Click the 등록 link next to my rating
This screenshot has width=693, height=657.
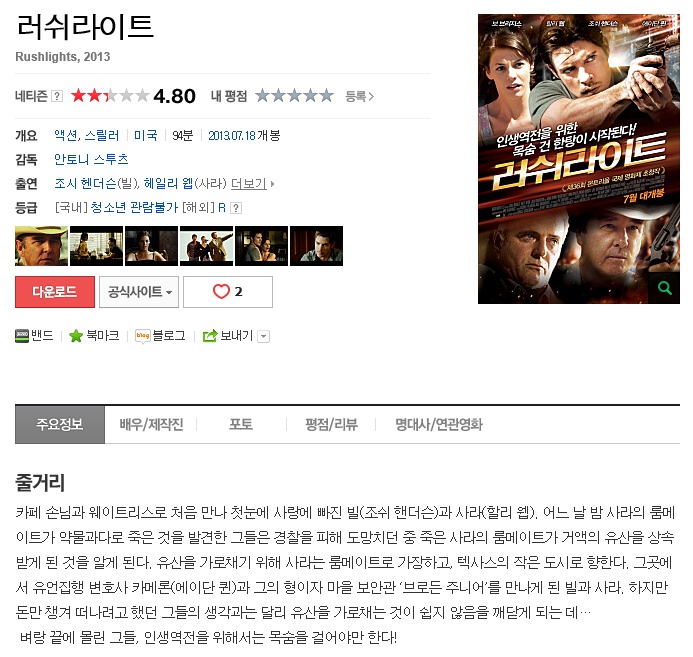pyautogui.click(x=359, y=96)
